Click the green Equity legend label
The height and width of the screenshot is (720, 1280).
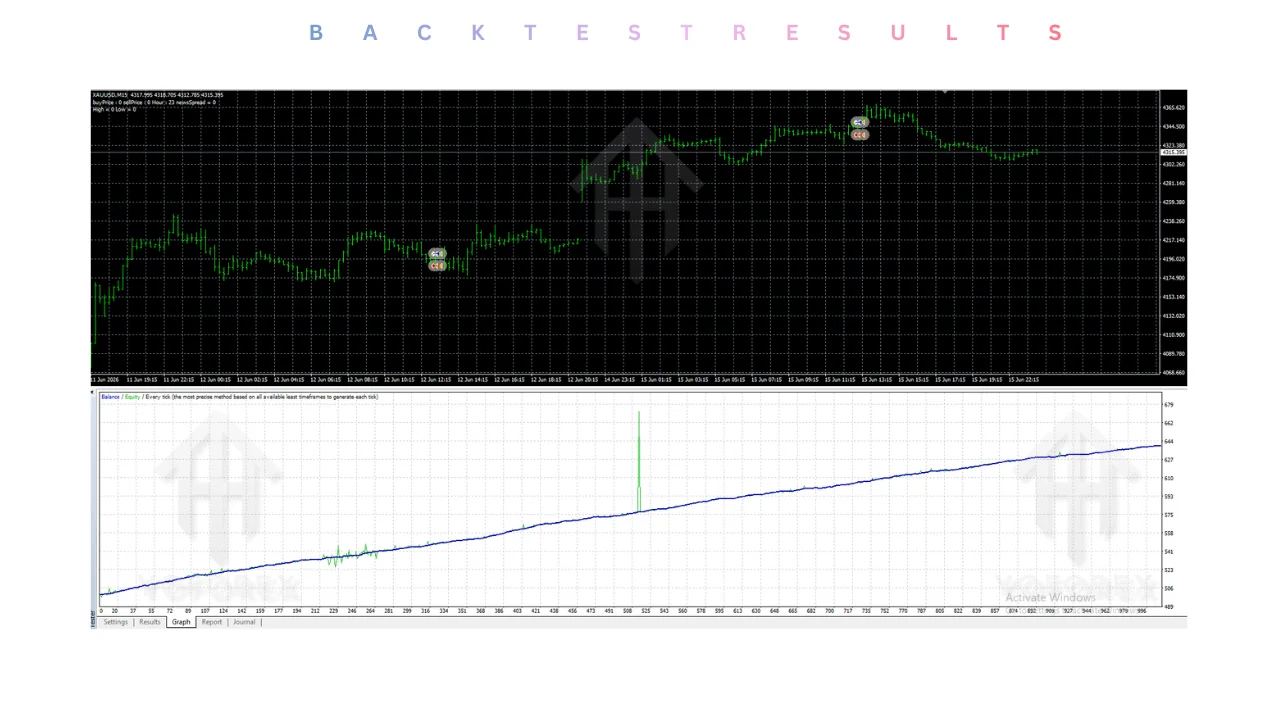pyautogui.click(x=131, y=397)
